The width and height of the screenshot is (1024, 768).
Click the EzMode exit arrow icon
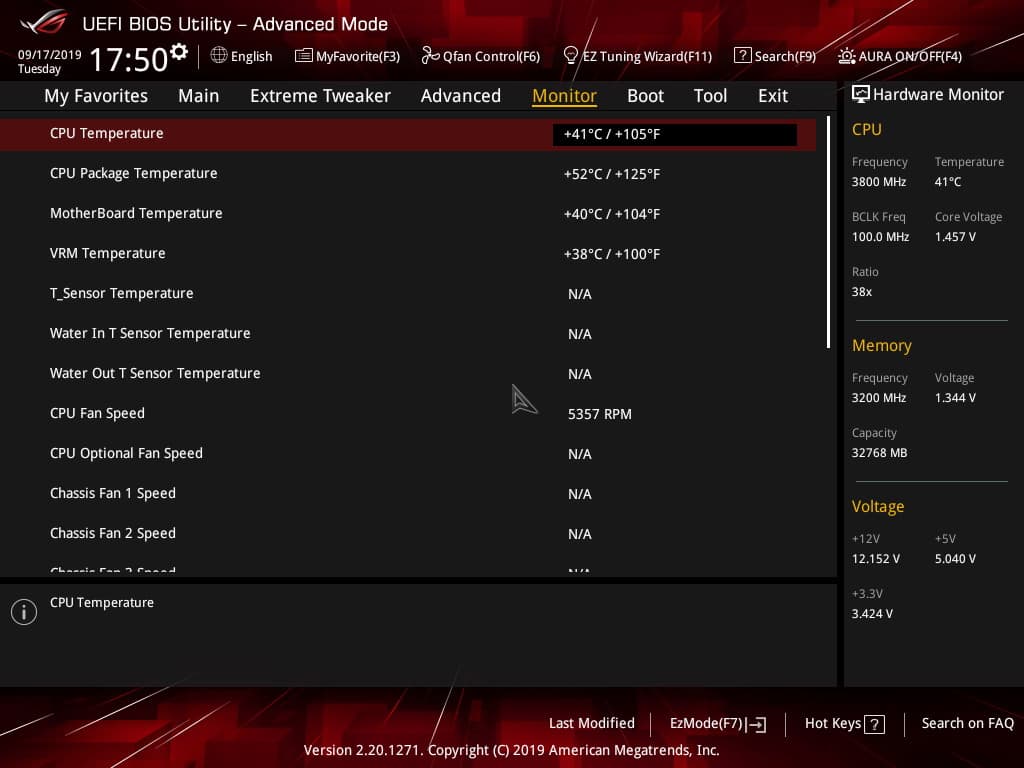(756, 724)
